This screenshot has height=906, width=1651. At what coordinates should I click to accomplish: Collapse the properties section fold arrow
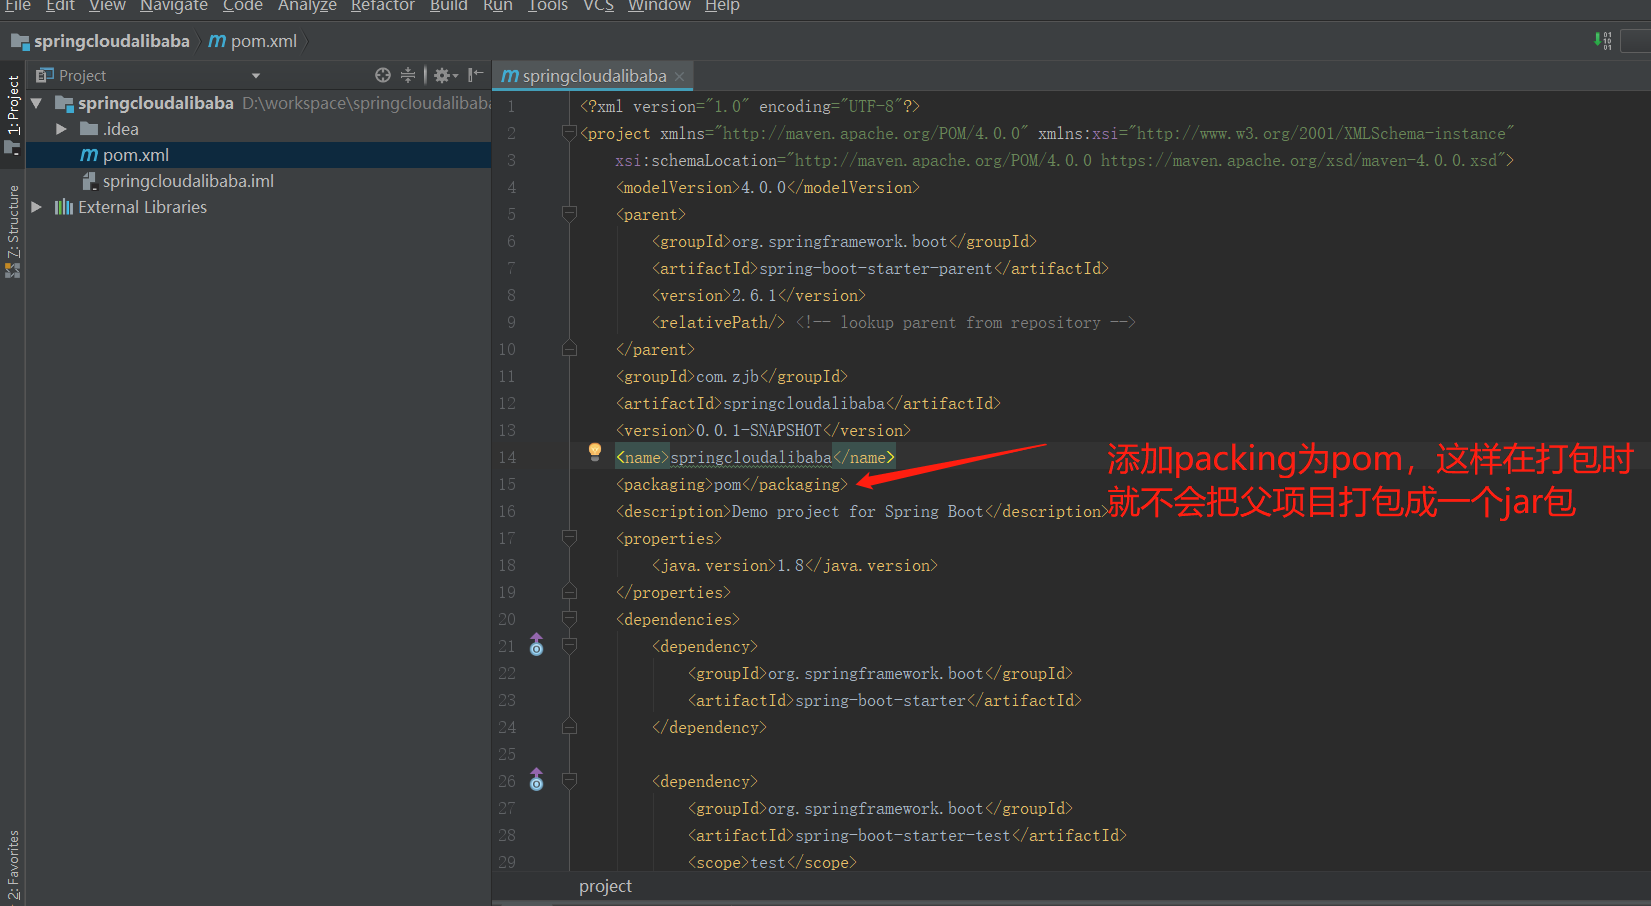[x=569, y=537]
